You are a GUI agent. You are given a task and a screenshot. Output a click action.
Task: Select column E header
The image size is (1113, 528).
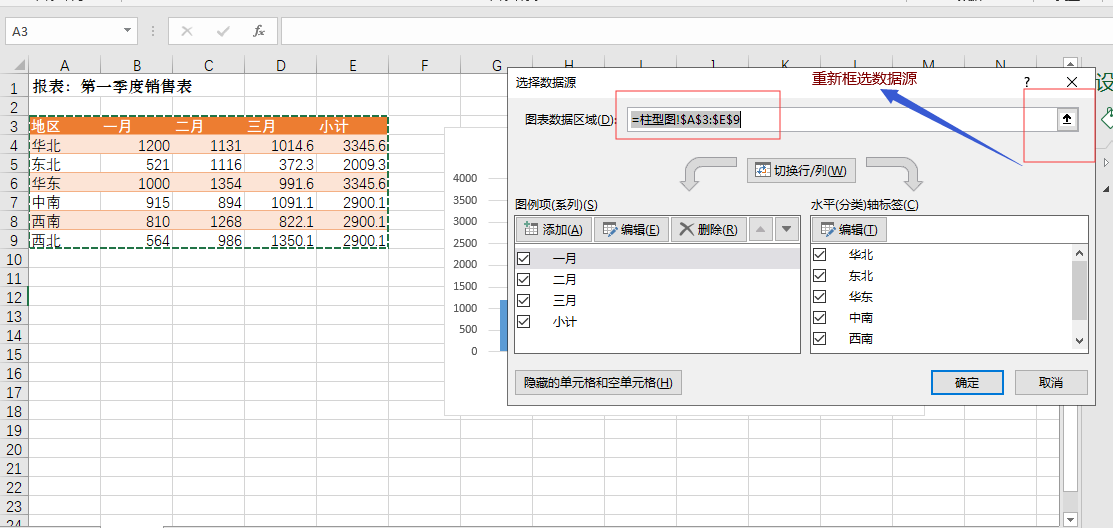353,65
